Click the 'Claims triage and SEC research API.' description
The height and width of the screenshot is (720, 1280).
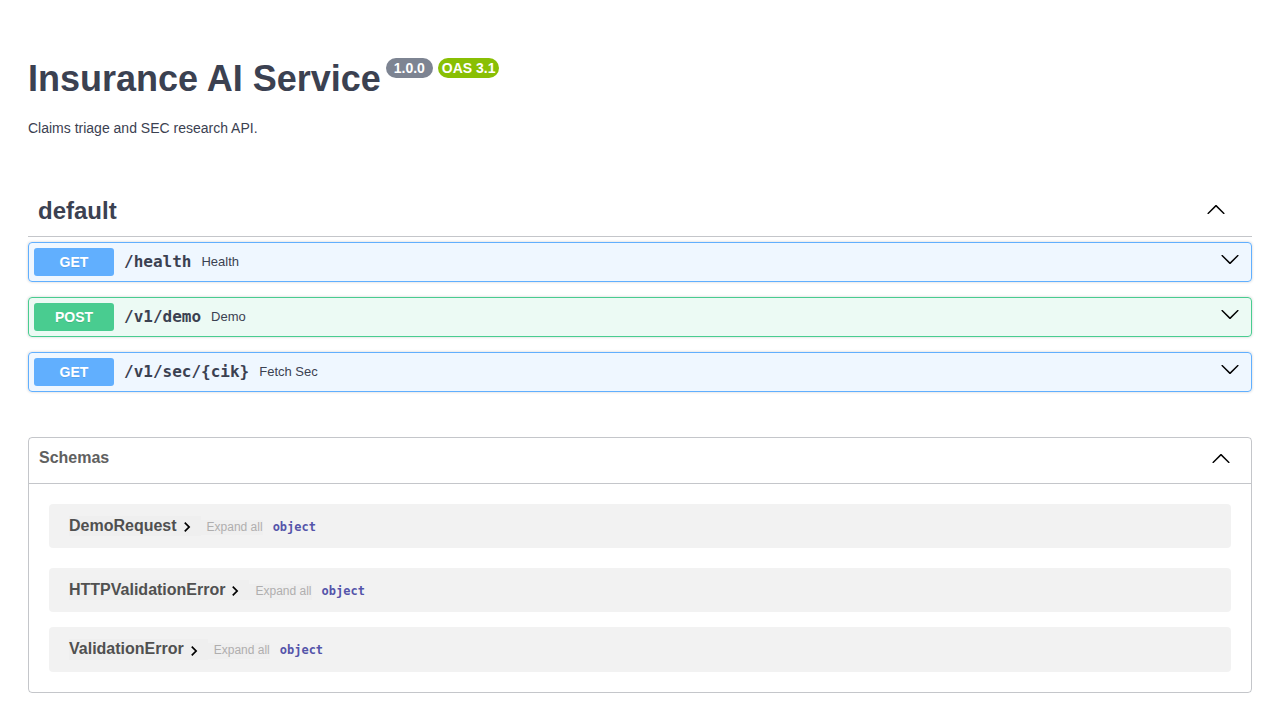tap(143, 128)
